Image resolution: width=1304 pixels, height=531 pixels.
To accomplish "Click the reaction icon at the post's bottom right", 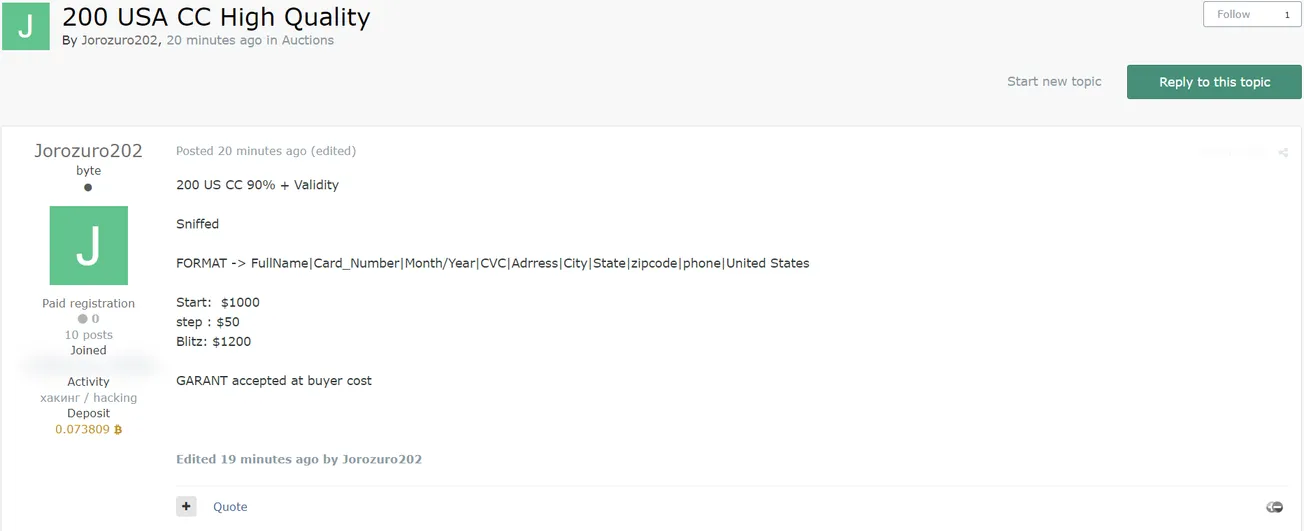I will (1274, 507).
